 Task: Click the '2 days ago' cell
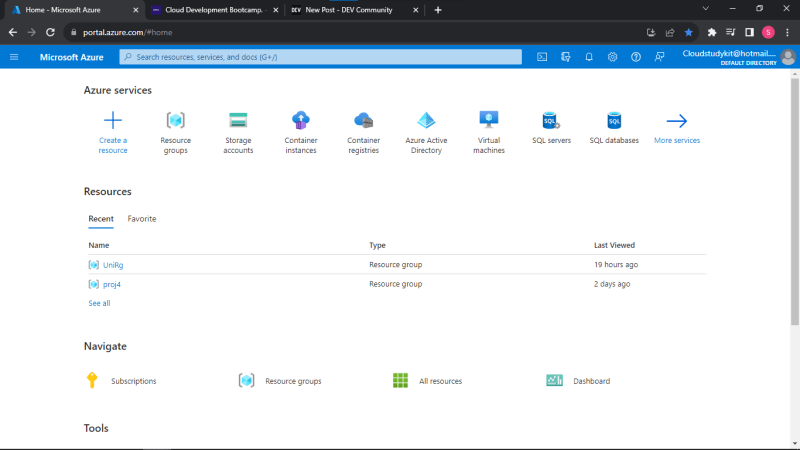[612, 284]
